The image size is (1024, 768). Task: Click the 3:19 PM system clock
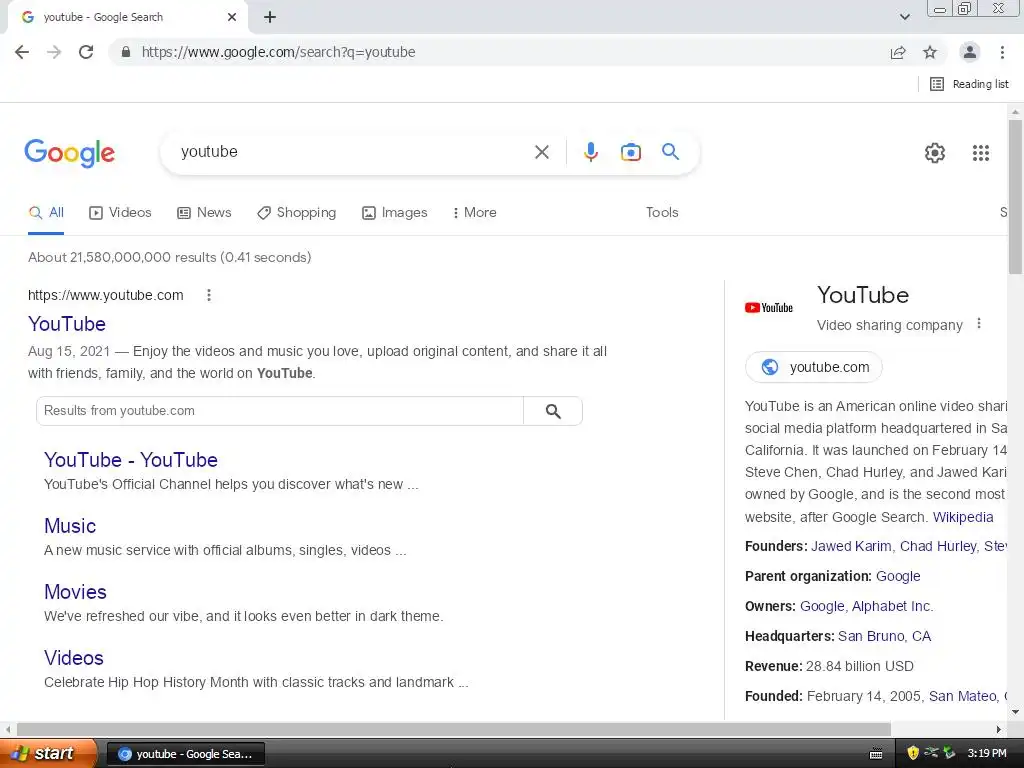tap(987, 753)
